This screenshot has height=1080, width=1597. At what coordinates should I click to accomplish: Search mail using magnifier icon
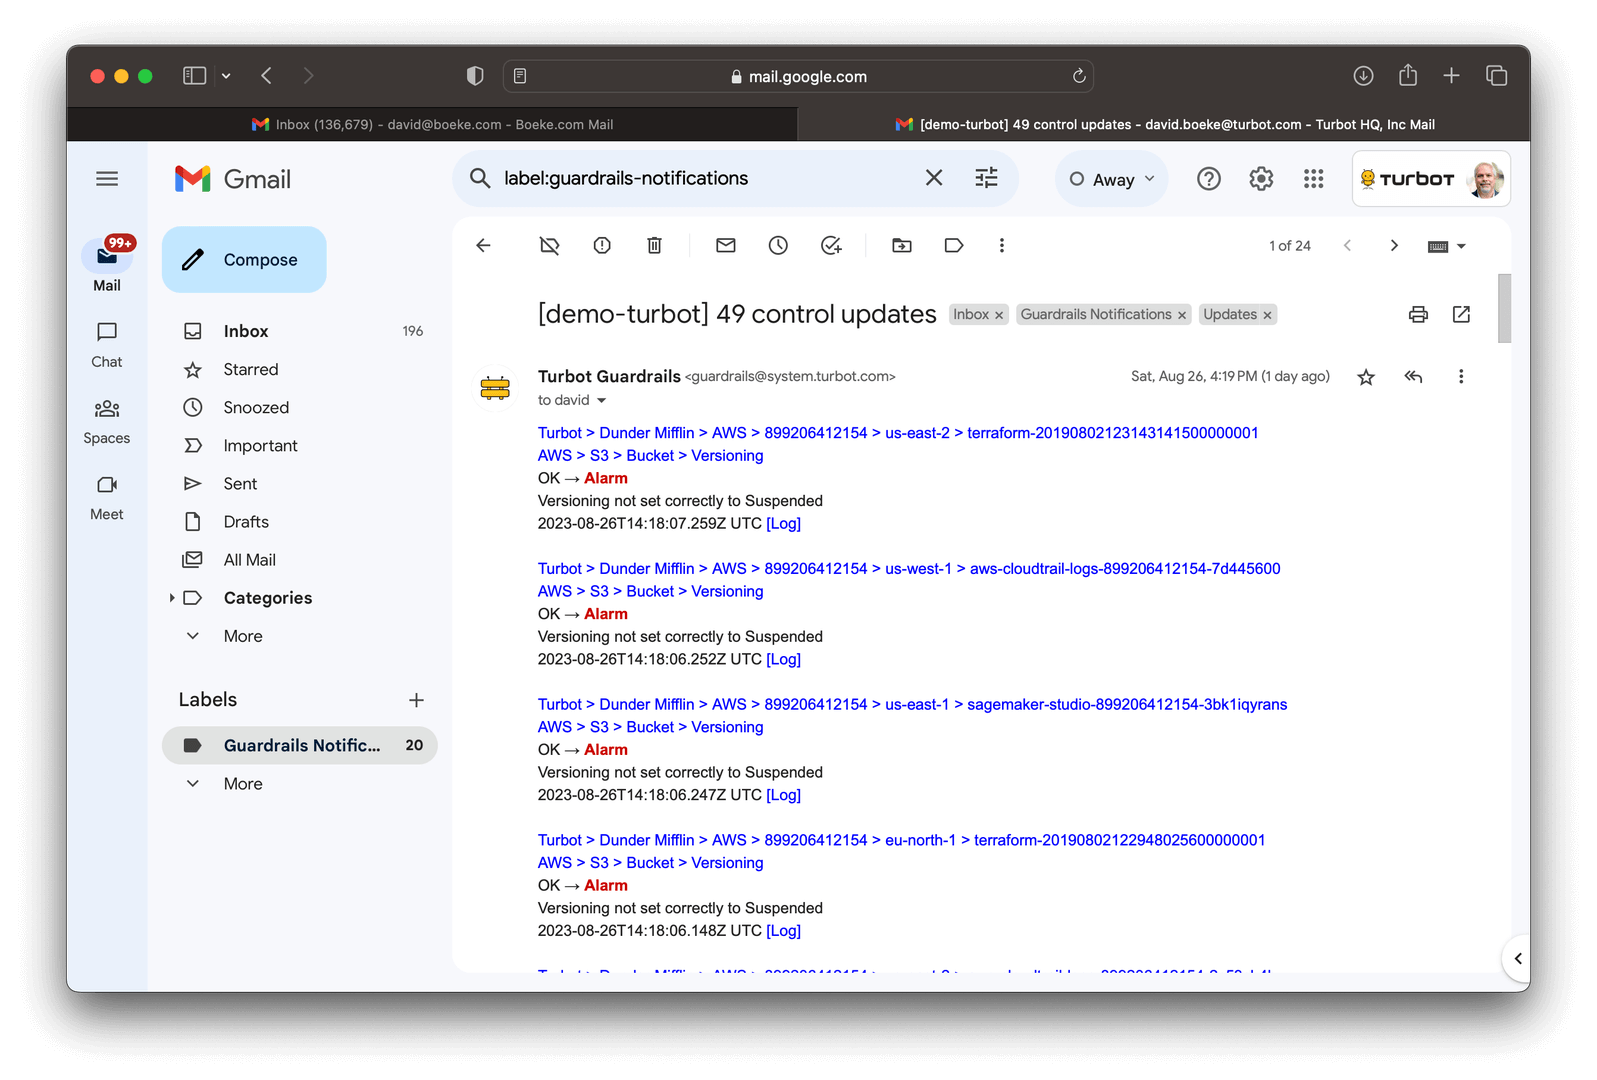coord(480,178)
